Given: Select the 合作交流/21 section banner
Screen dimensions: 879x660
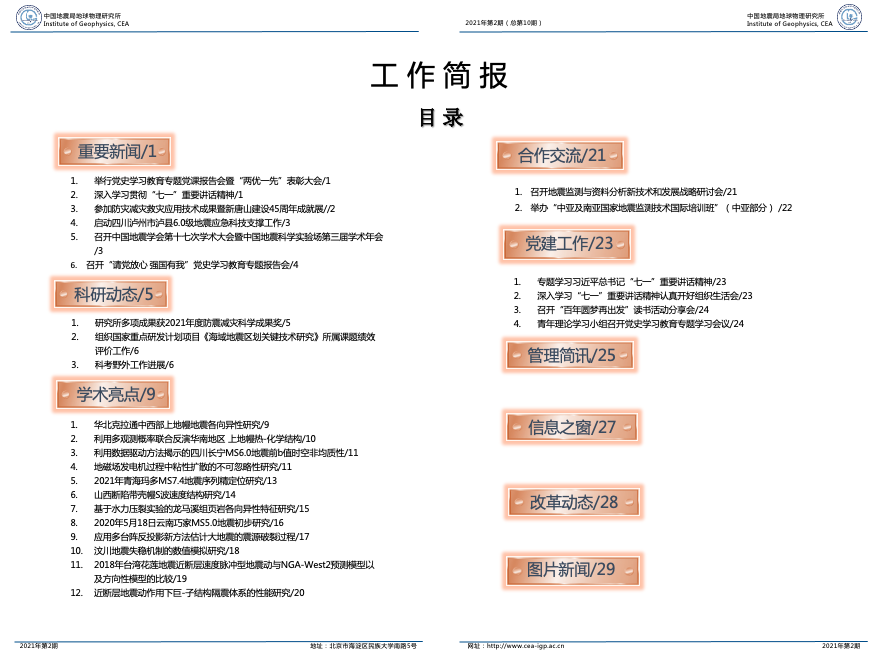Looking at the screenshot, I should click(562, 155).
